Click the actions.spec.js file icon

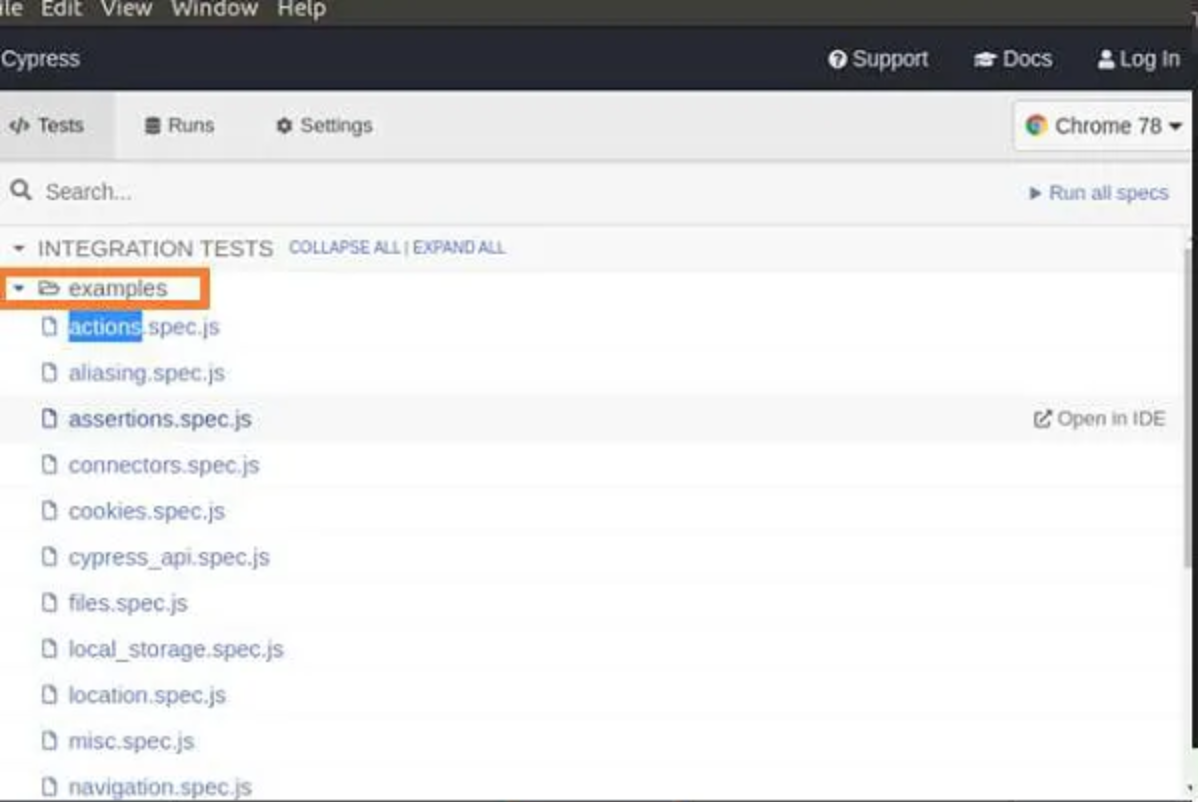tap(49, 327)
